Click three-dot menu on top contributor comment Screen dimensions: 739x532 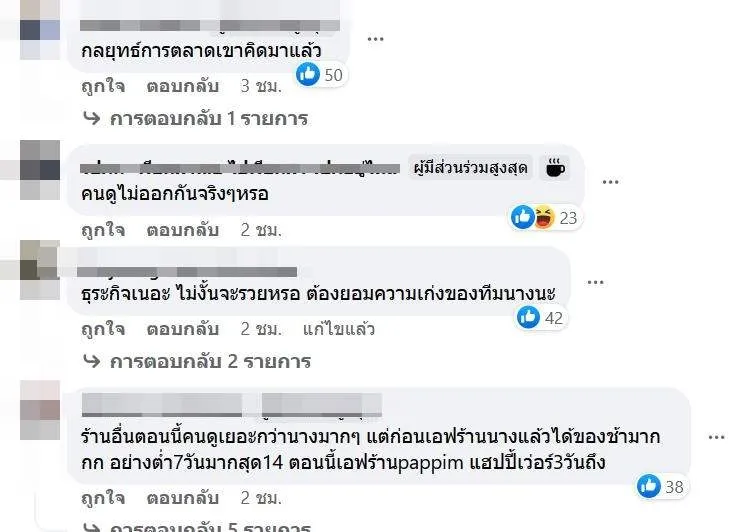[610, 182]
